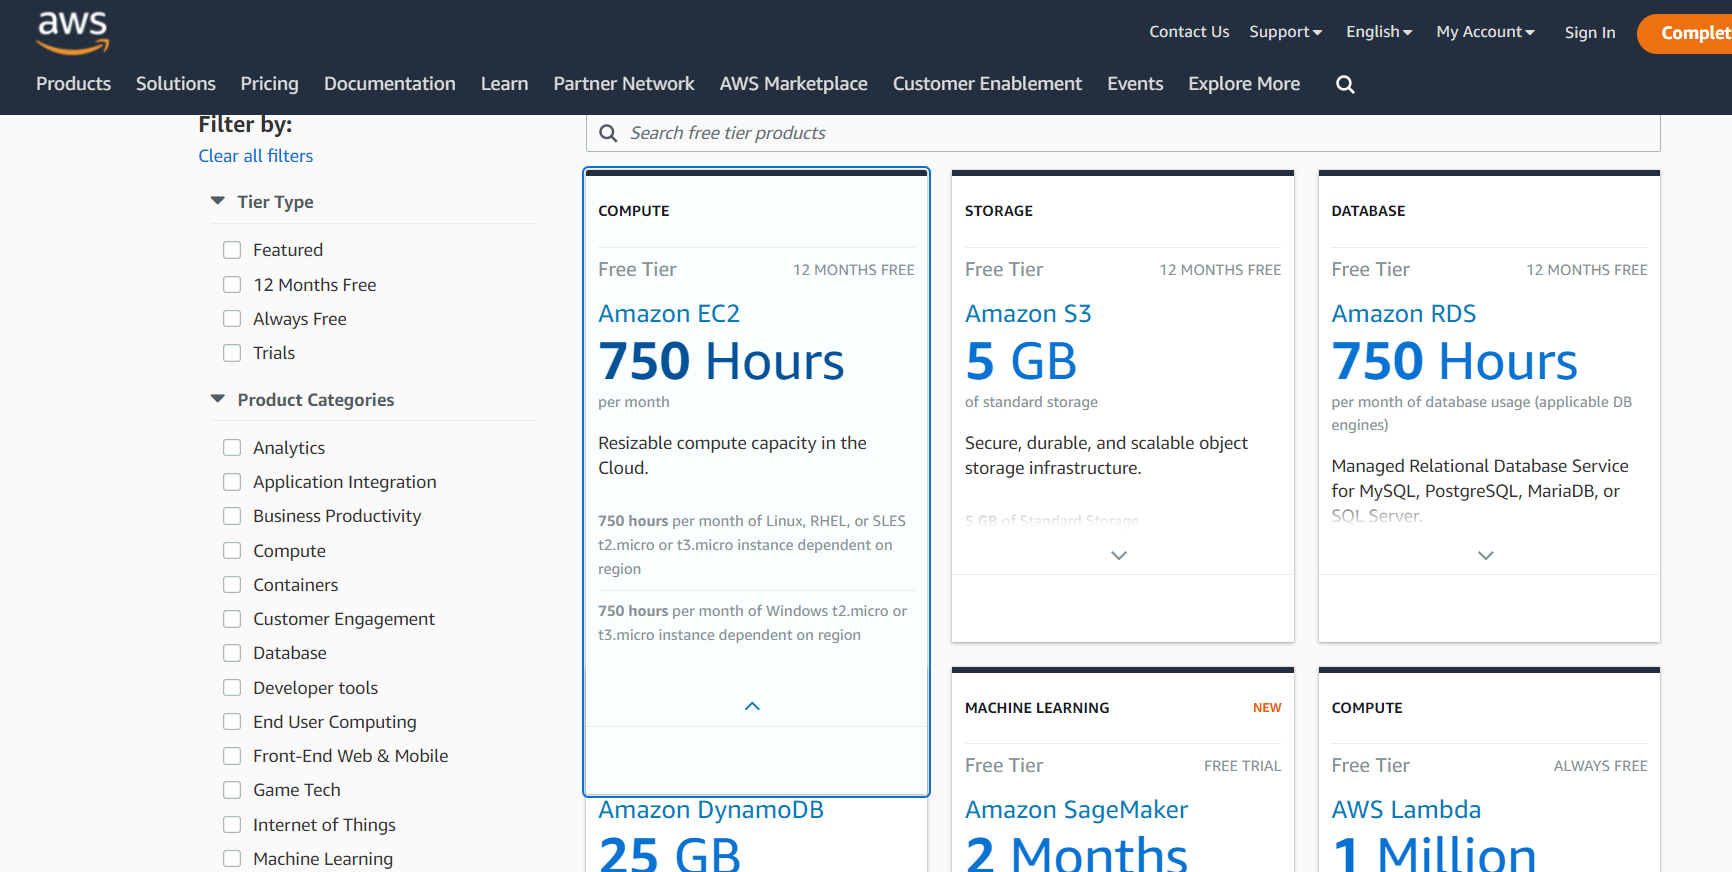Screen dimensions: 1732x872
Task: Check the Developer tools filter
Action: tap(232, 688)
